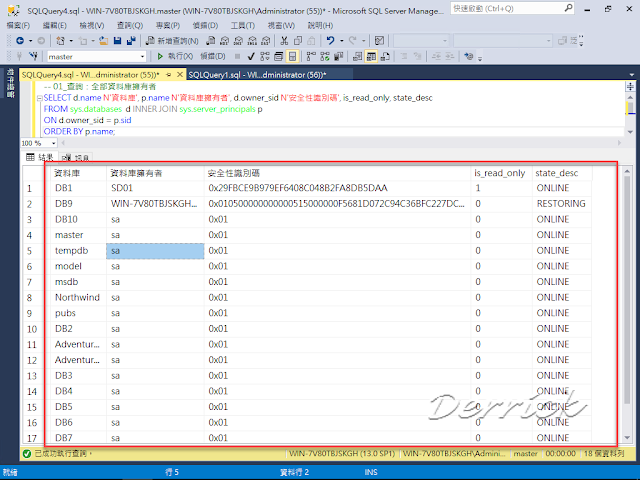Click the Stop (cancel query) square icon
Viewport: 640px width, 480px height.
(238, 56)
